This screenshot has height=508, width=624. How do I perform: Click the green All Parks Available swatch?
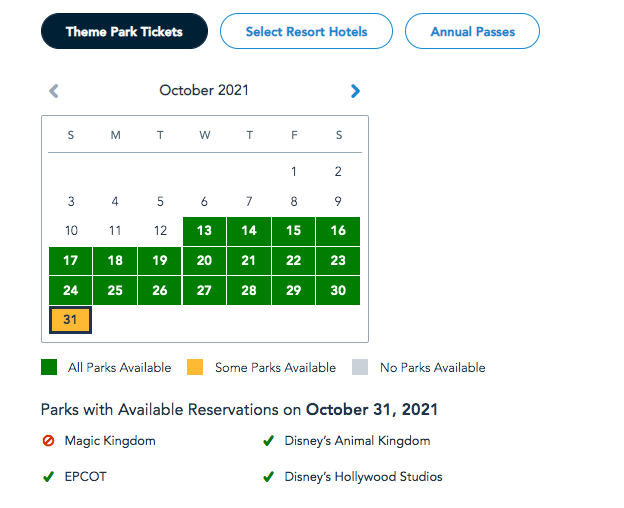[50, 367]
